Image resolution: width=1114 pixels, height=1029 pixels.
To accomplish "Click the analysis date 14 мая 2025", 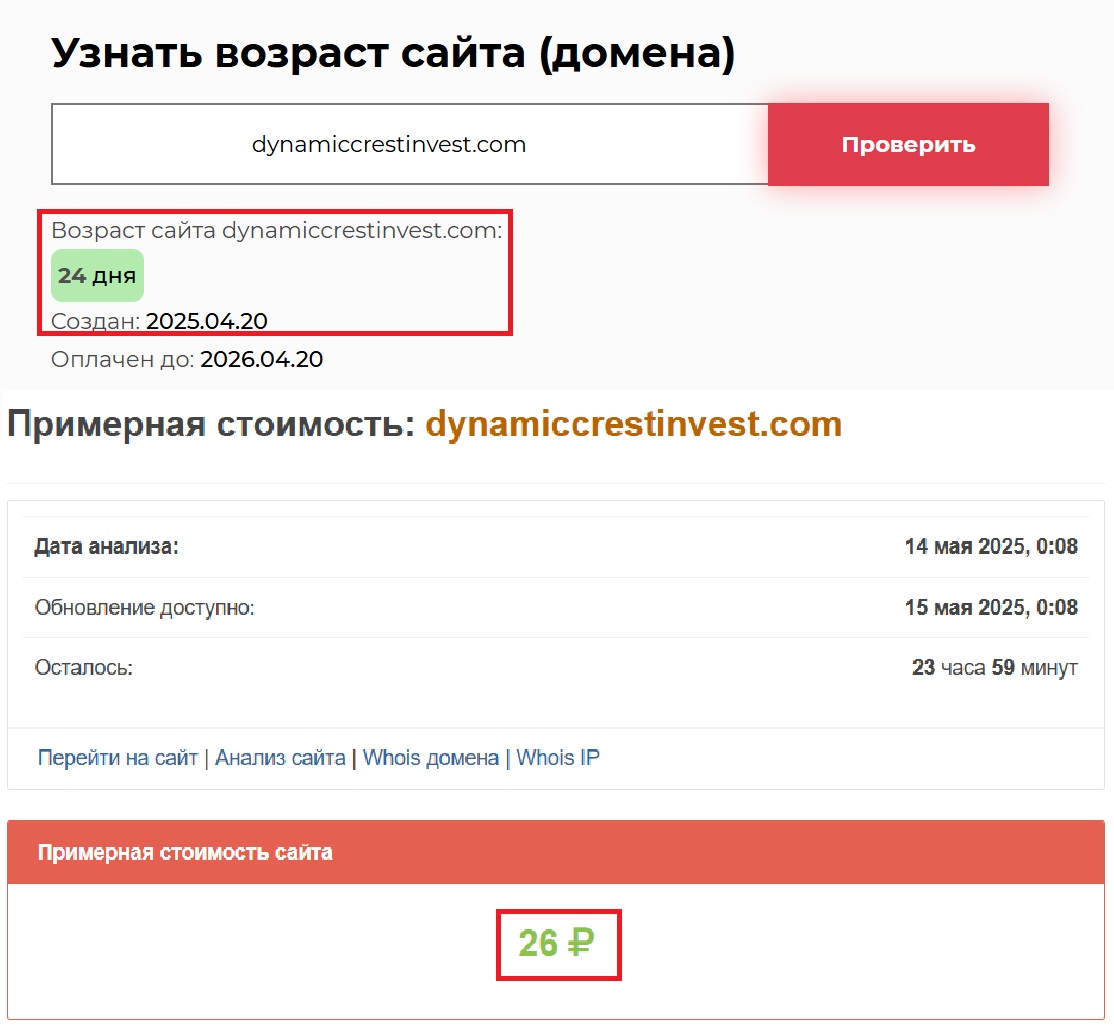I will click(x=990, y=547).
